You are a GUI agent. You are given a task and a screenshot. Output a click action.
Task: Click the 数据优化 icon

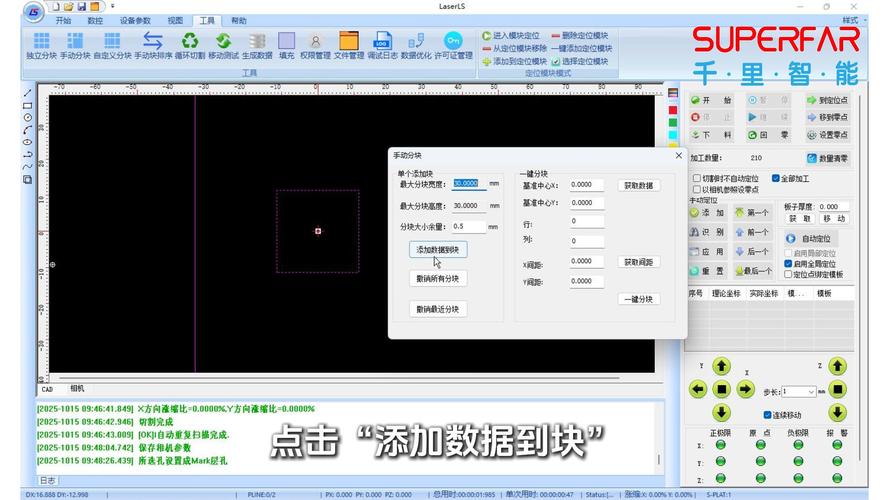(x=416, y=41)
